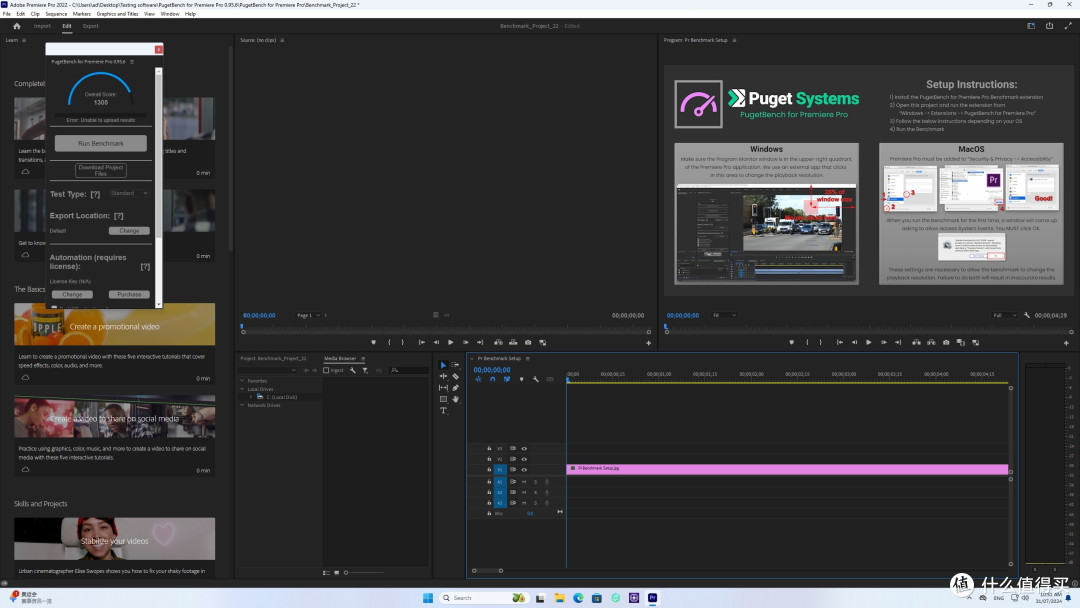This screenshot has height=608, width=1080.
Task: Add marker in the timeline panel
Action: click(x=521, y=379)
